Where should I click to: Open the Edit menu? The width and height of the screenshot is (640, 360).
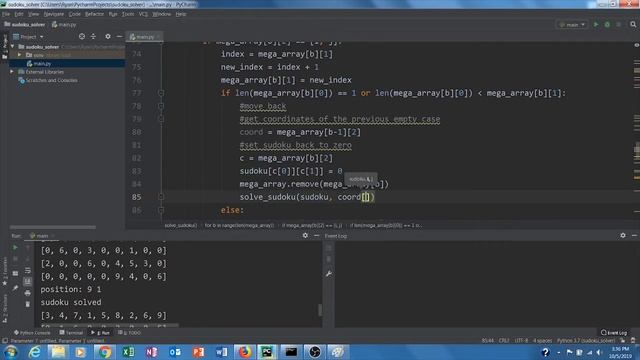coord(19,14)
